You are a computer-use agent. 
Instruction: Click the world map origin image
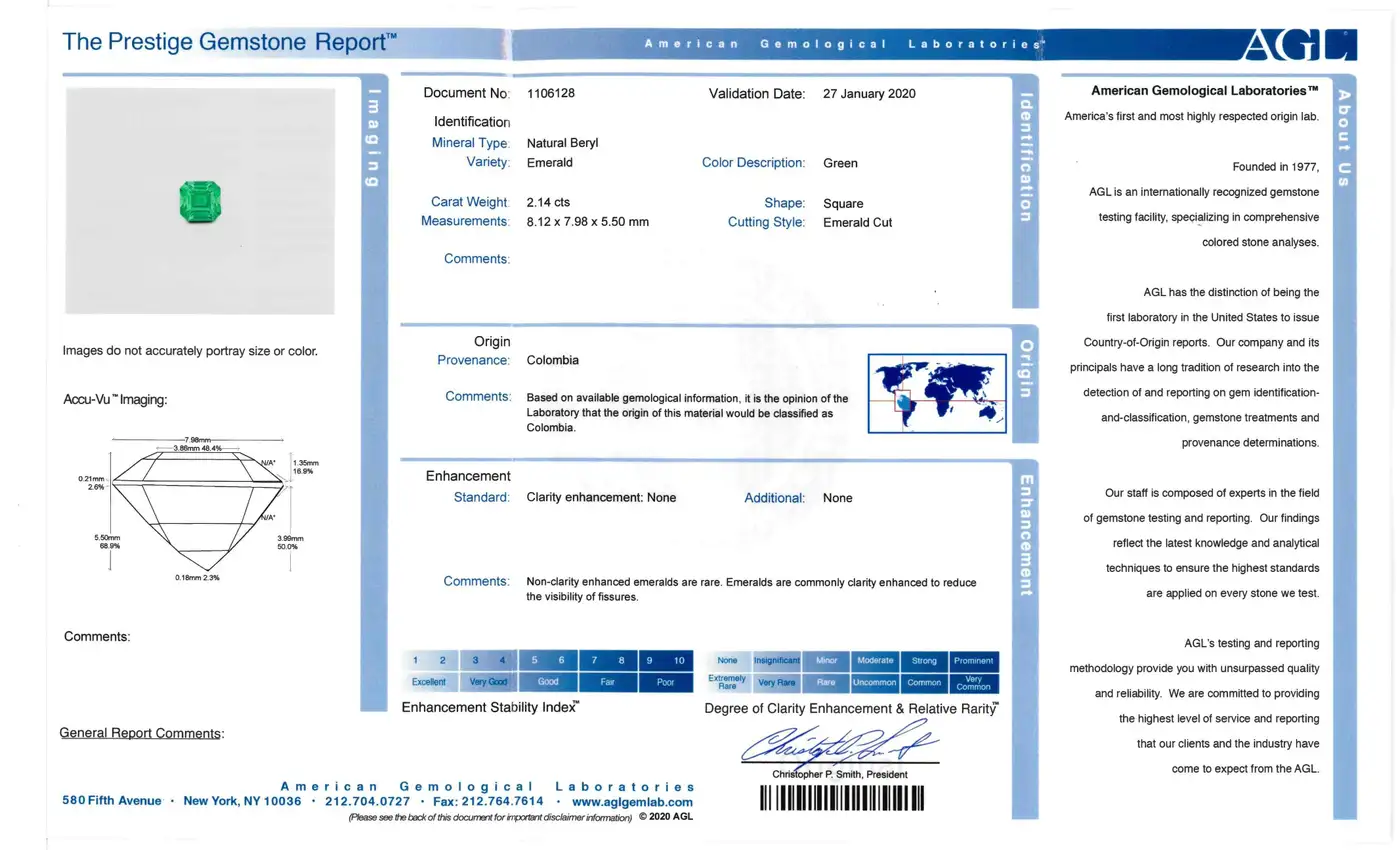(x=937, y=393)
